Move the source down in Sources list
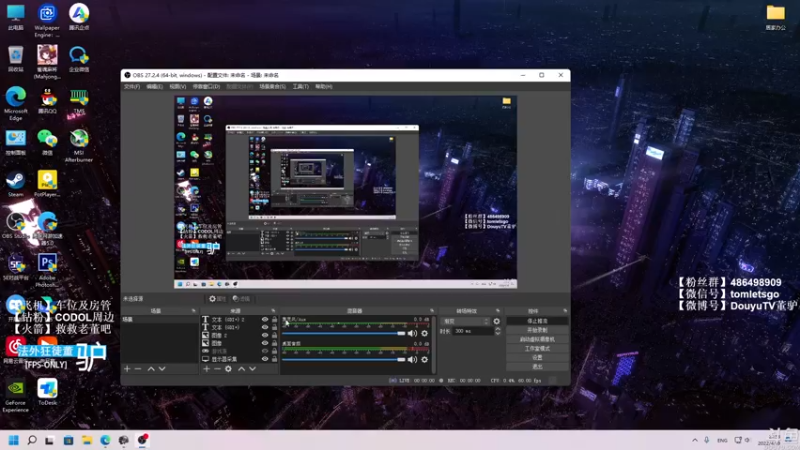The width and height of the screenshot is (800, 450). pos(253,368)
